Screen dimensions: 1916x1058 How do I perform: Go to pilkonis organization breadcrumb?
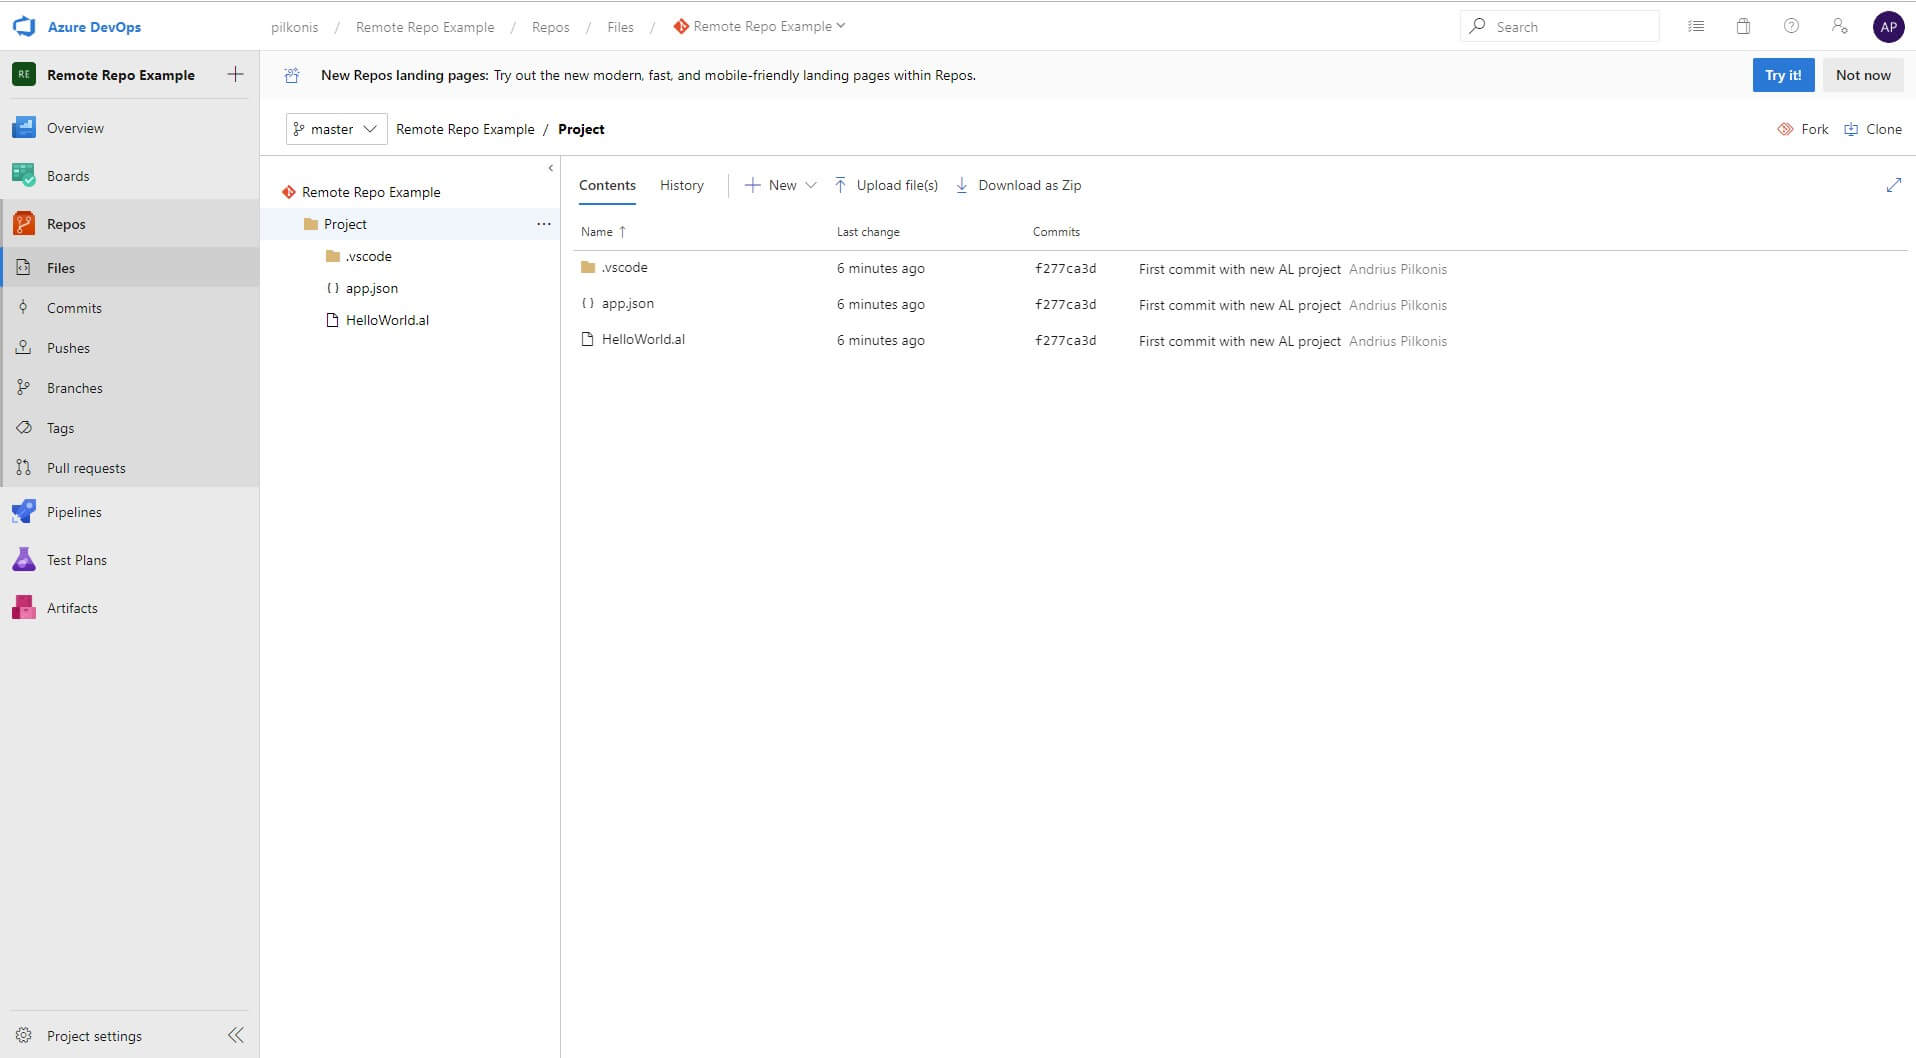point(294,27)
